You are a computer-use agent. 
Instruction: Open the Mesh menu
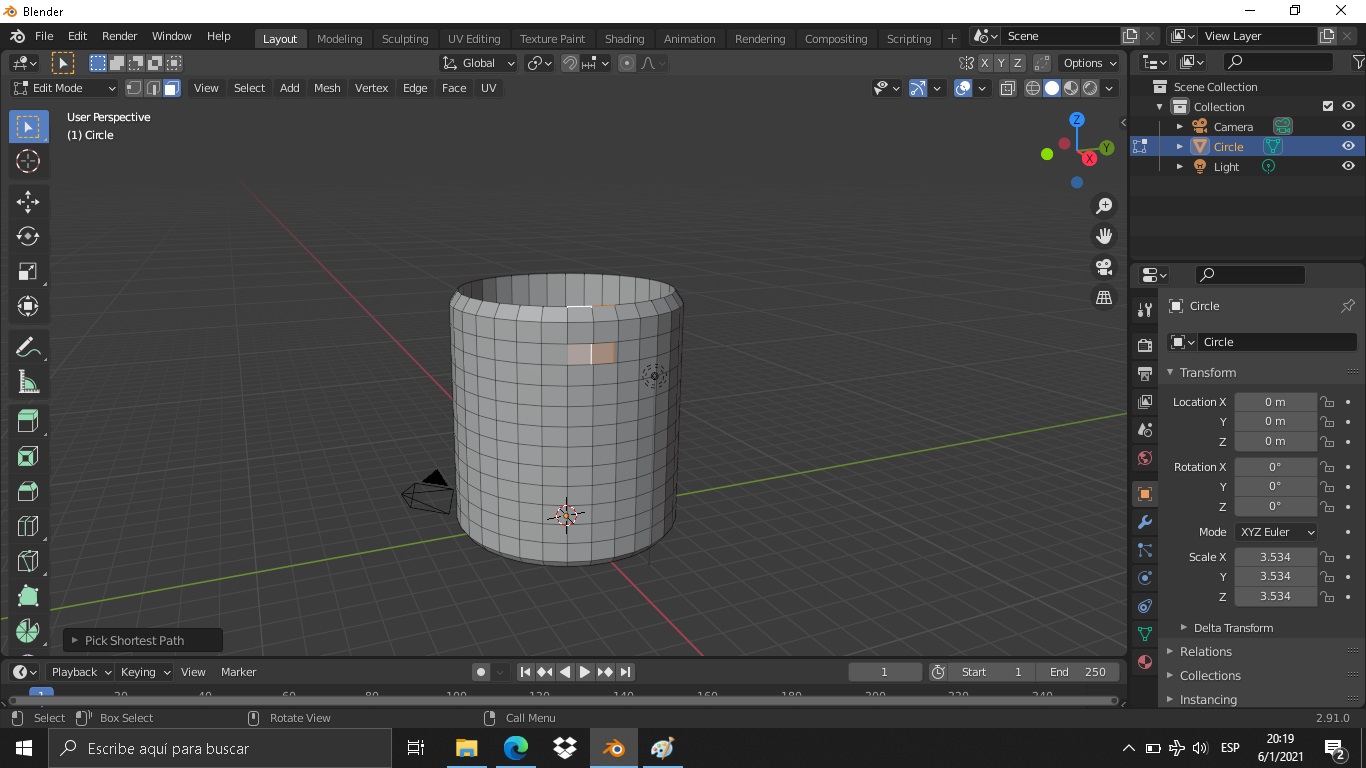327,88
